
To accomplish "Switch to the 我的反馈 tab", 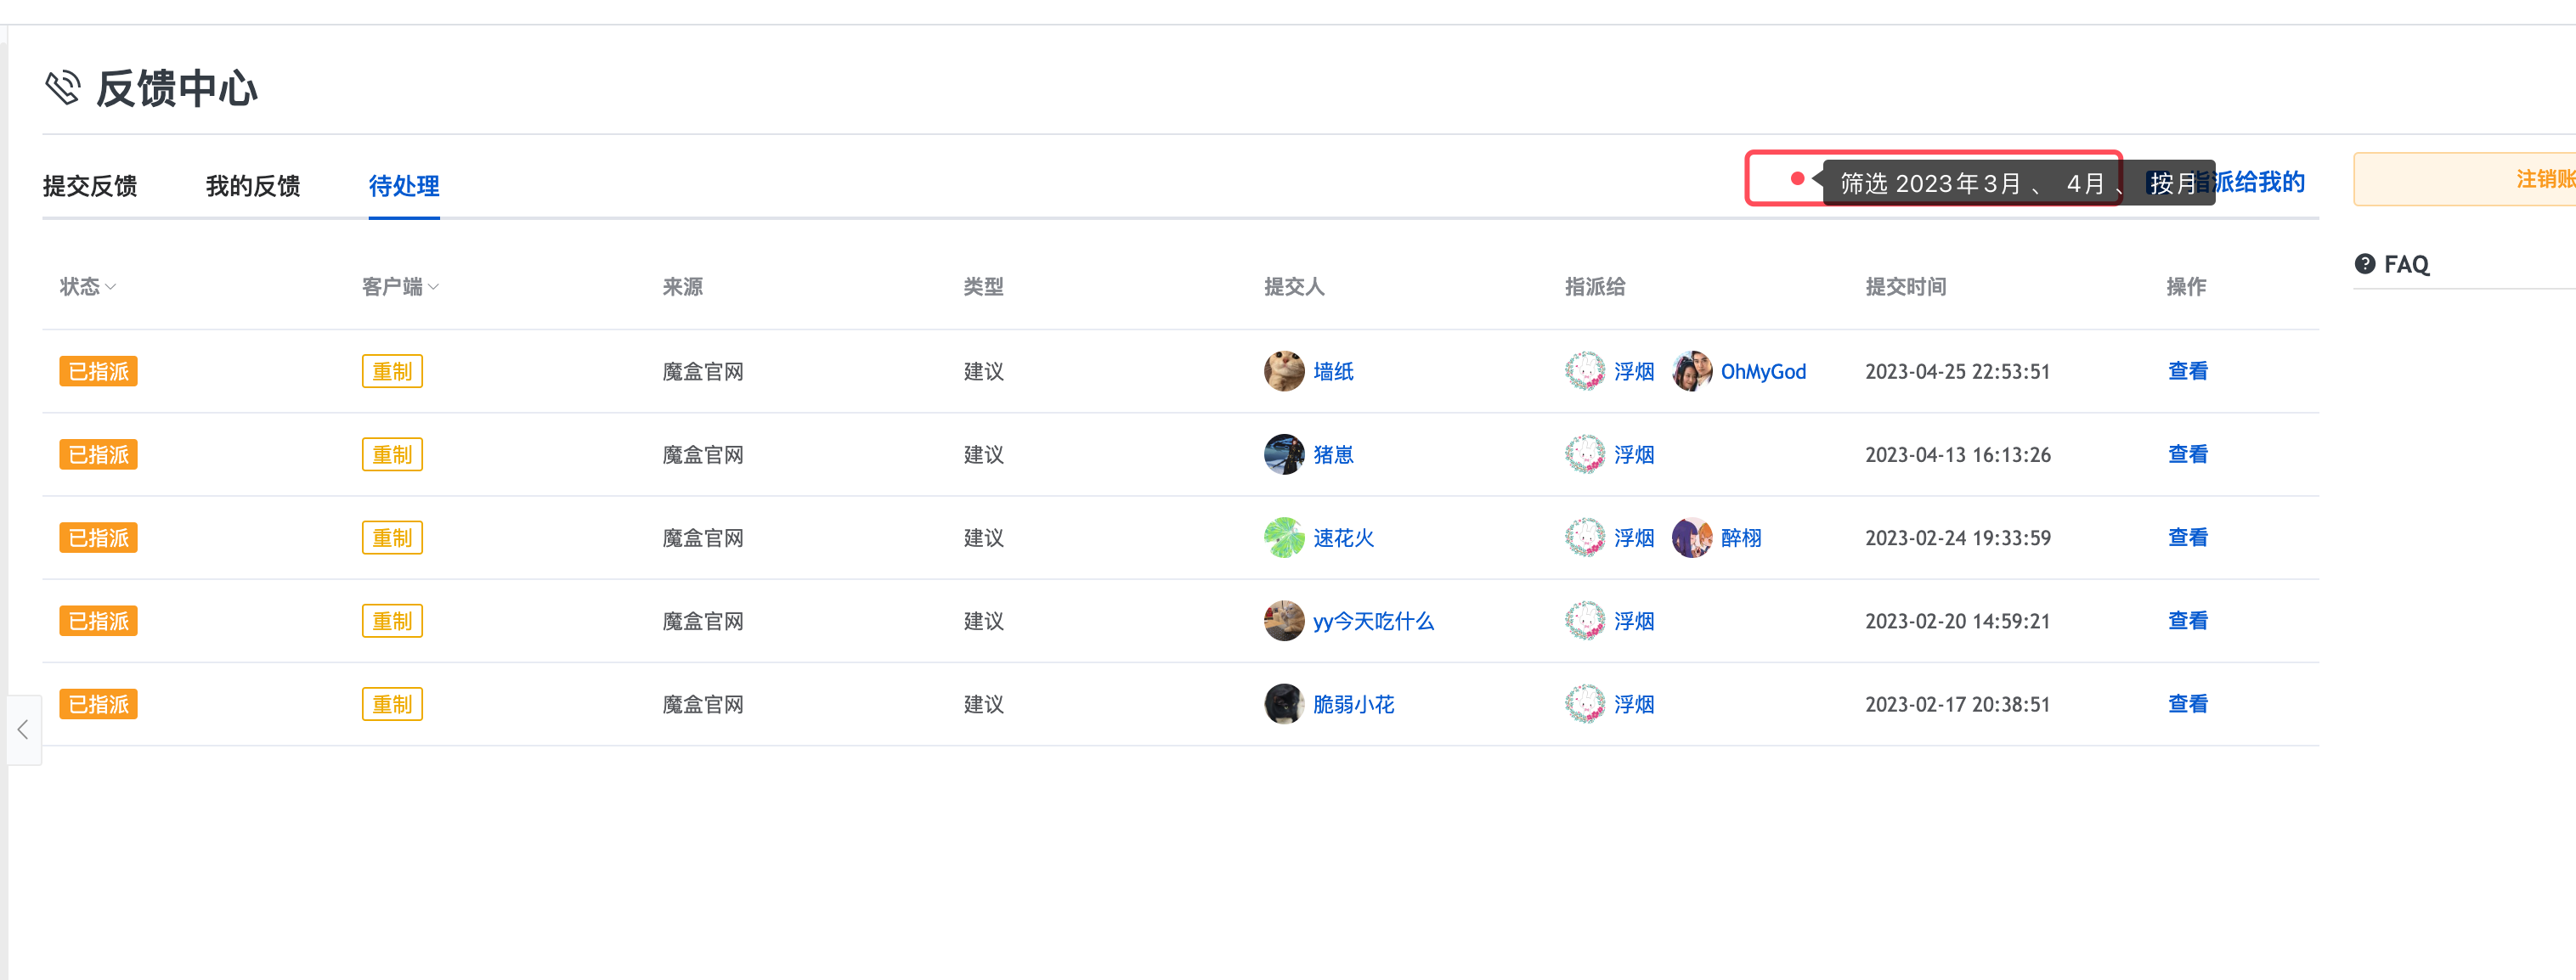I will [252, 186].
